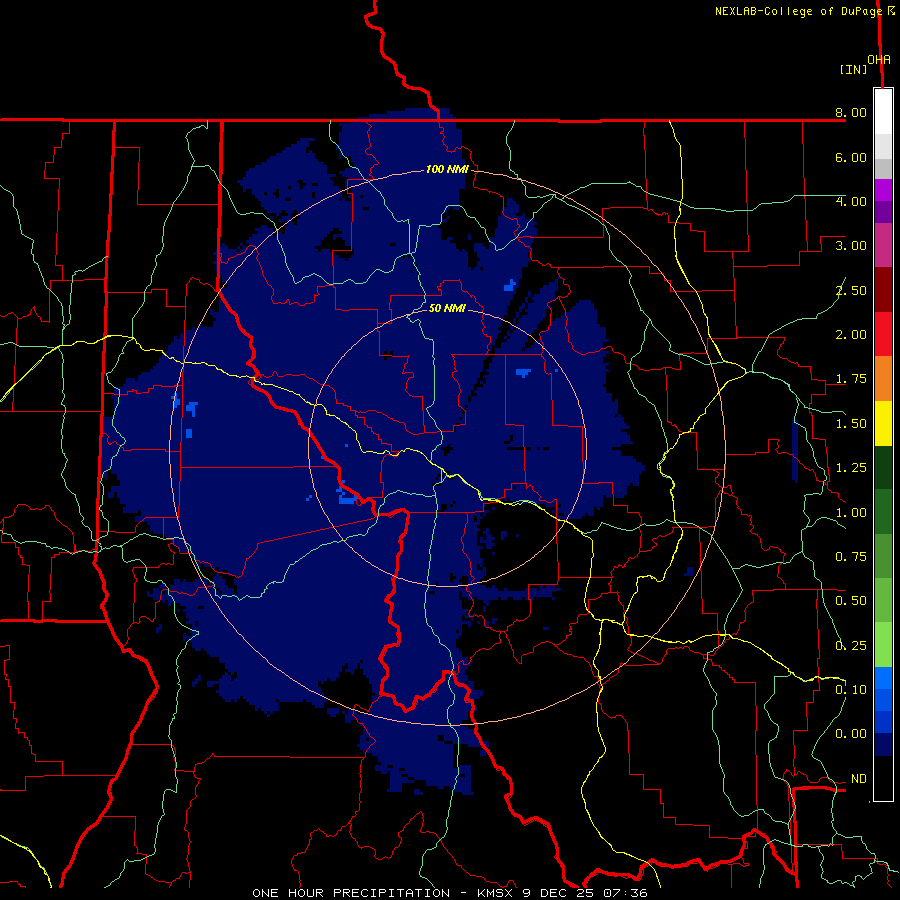Pick the black ND swatch in the legend
900x900 pixels.
(883, 778)
